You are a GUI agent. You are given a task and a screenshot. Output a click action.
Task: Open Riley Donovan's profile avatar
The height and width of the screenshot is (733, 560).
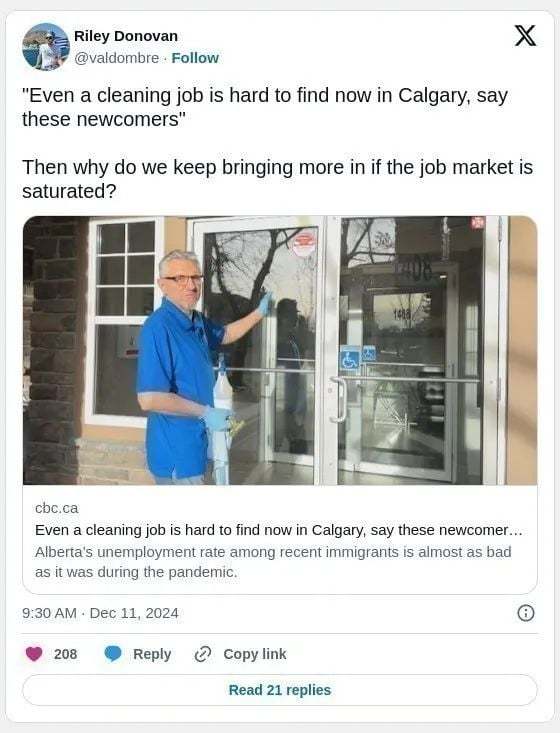[x=46, y=47]
